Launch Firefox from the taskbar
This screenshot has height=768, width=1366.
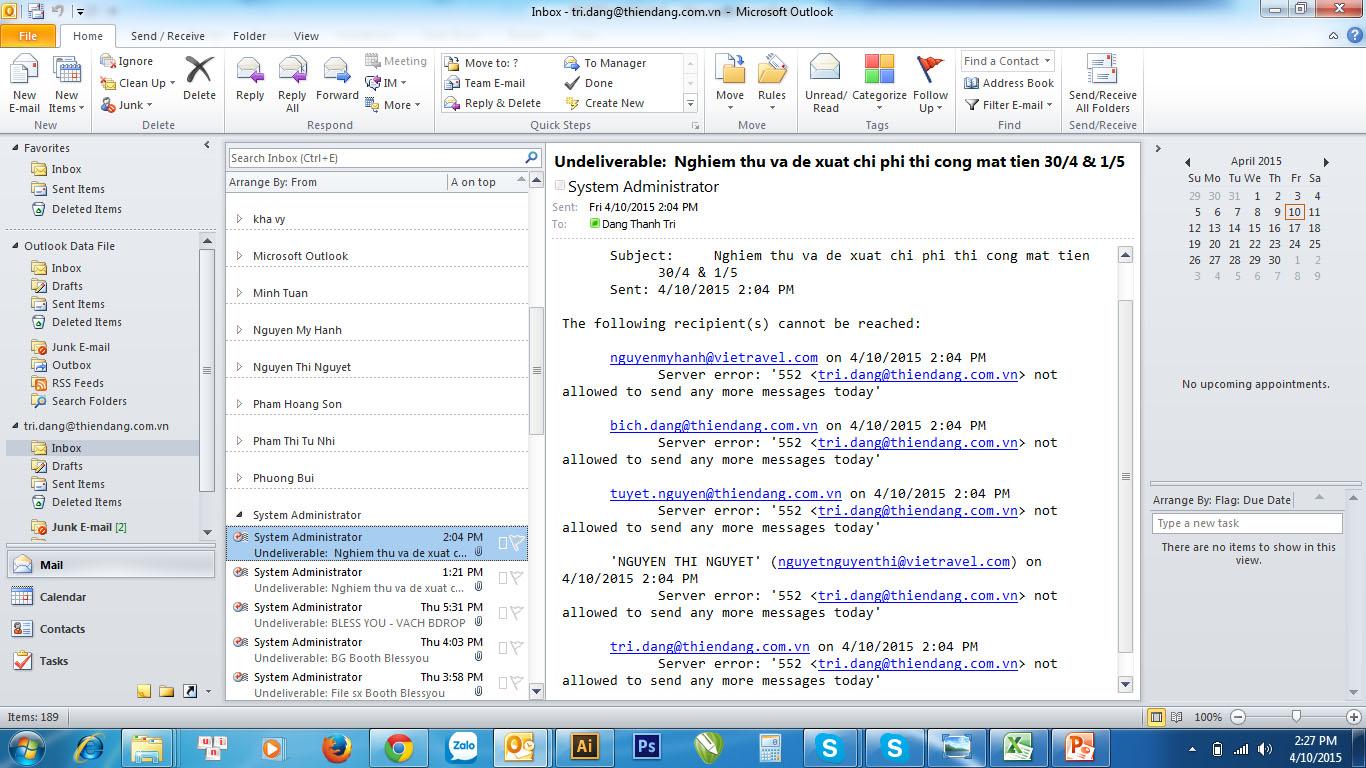tap(336, 747)
